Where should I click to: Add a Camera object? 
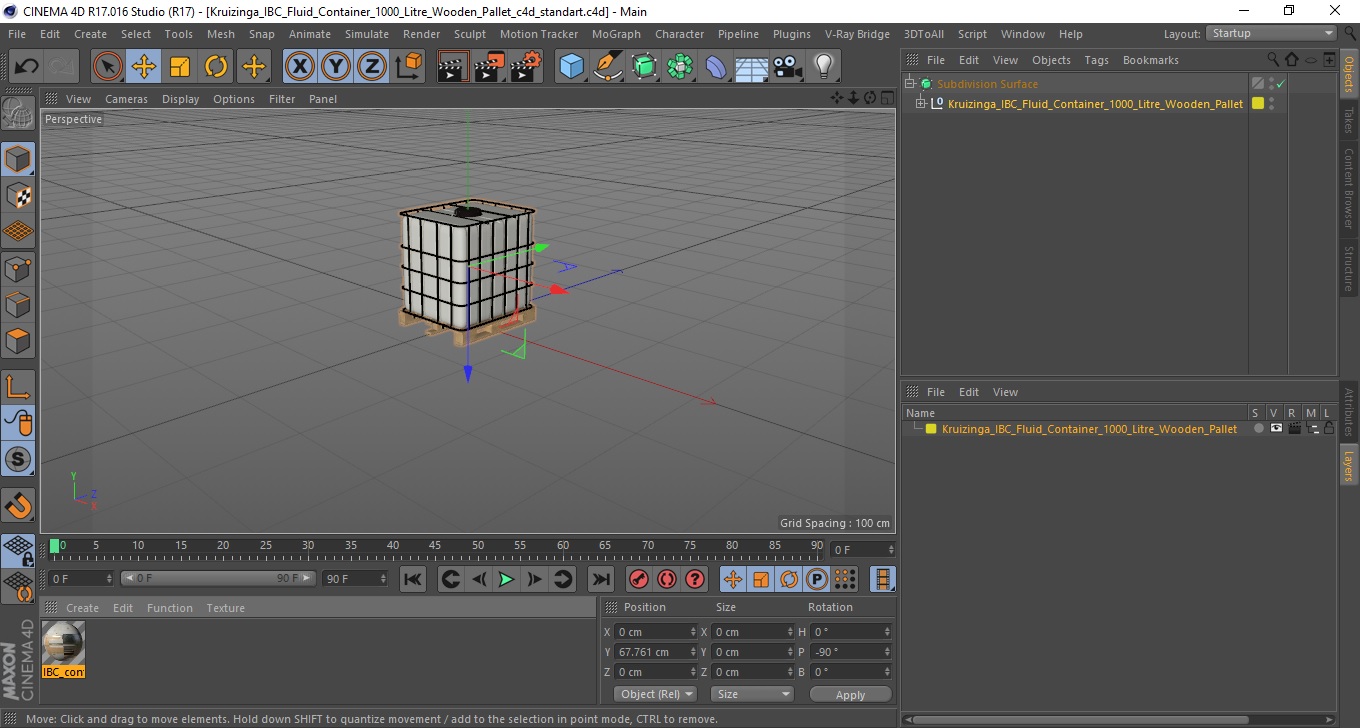[787, 67]
